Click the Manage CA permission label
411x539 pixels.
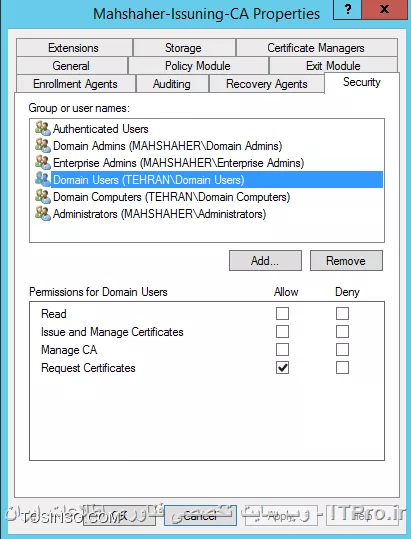(69, 350)
